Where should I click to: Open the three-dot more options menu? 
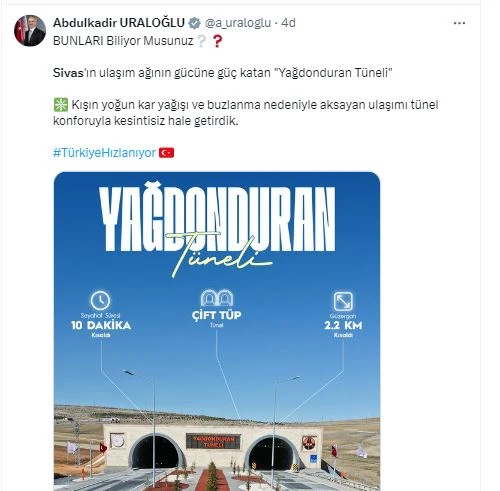pyautogui.click(x=459, y=23)
